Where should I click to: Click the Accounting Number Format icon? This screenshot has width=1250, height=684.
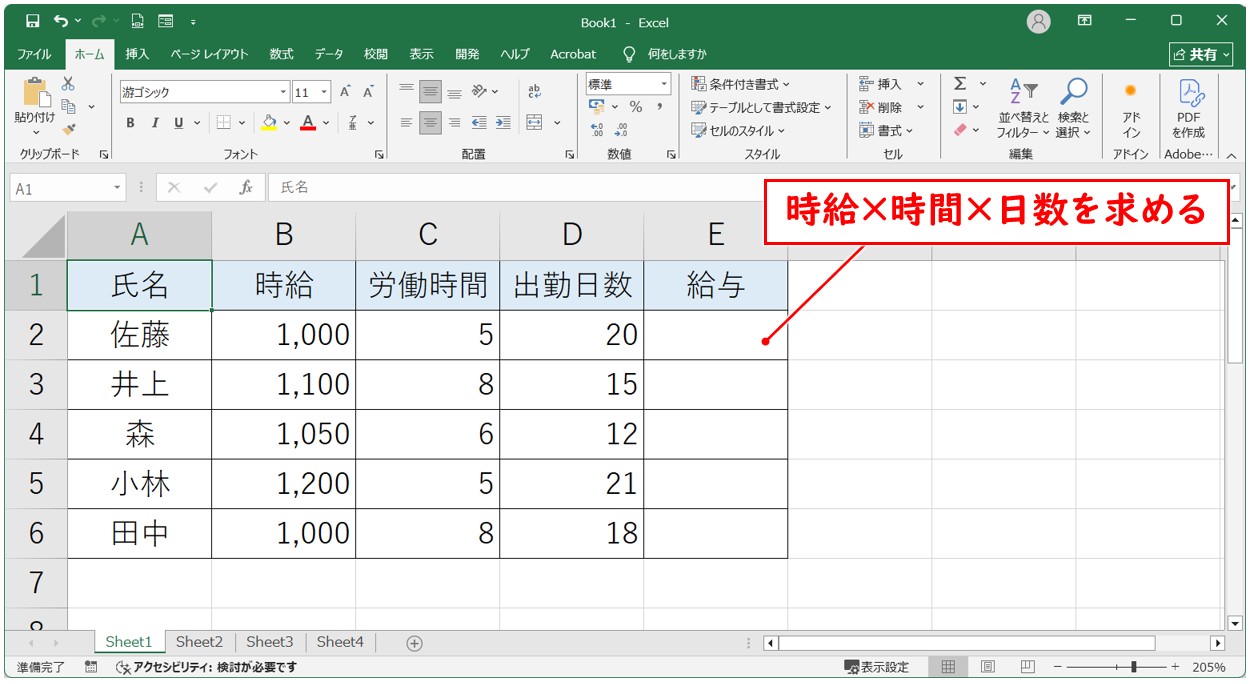(597, 107)
